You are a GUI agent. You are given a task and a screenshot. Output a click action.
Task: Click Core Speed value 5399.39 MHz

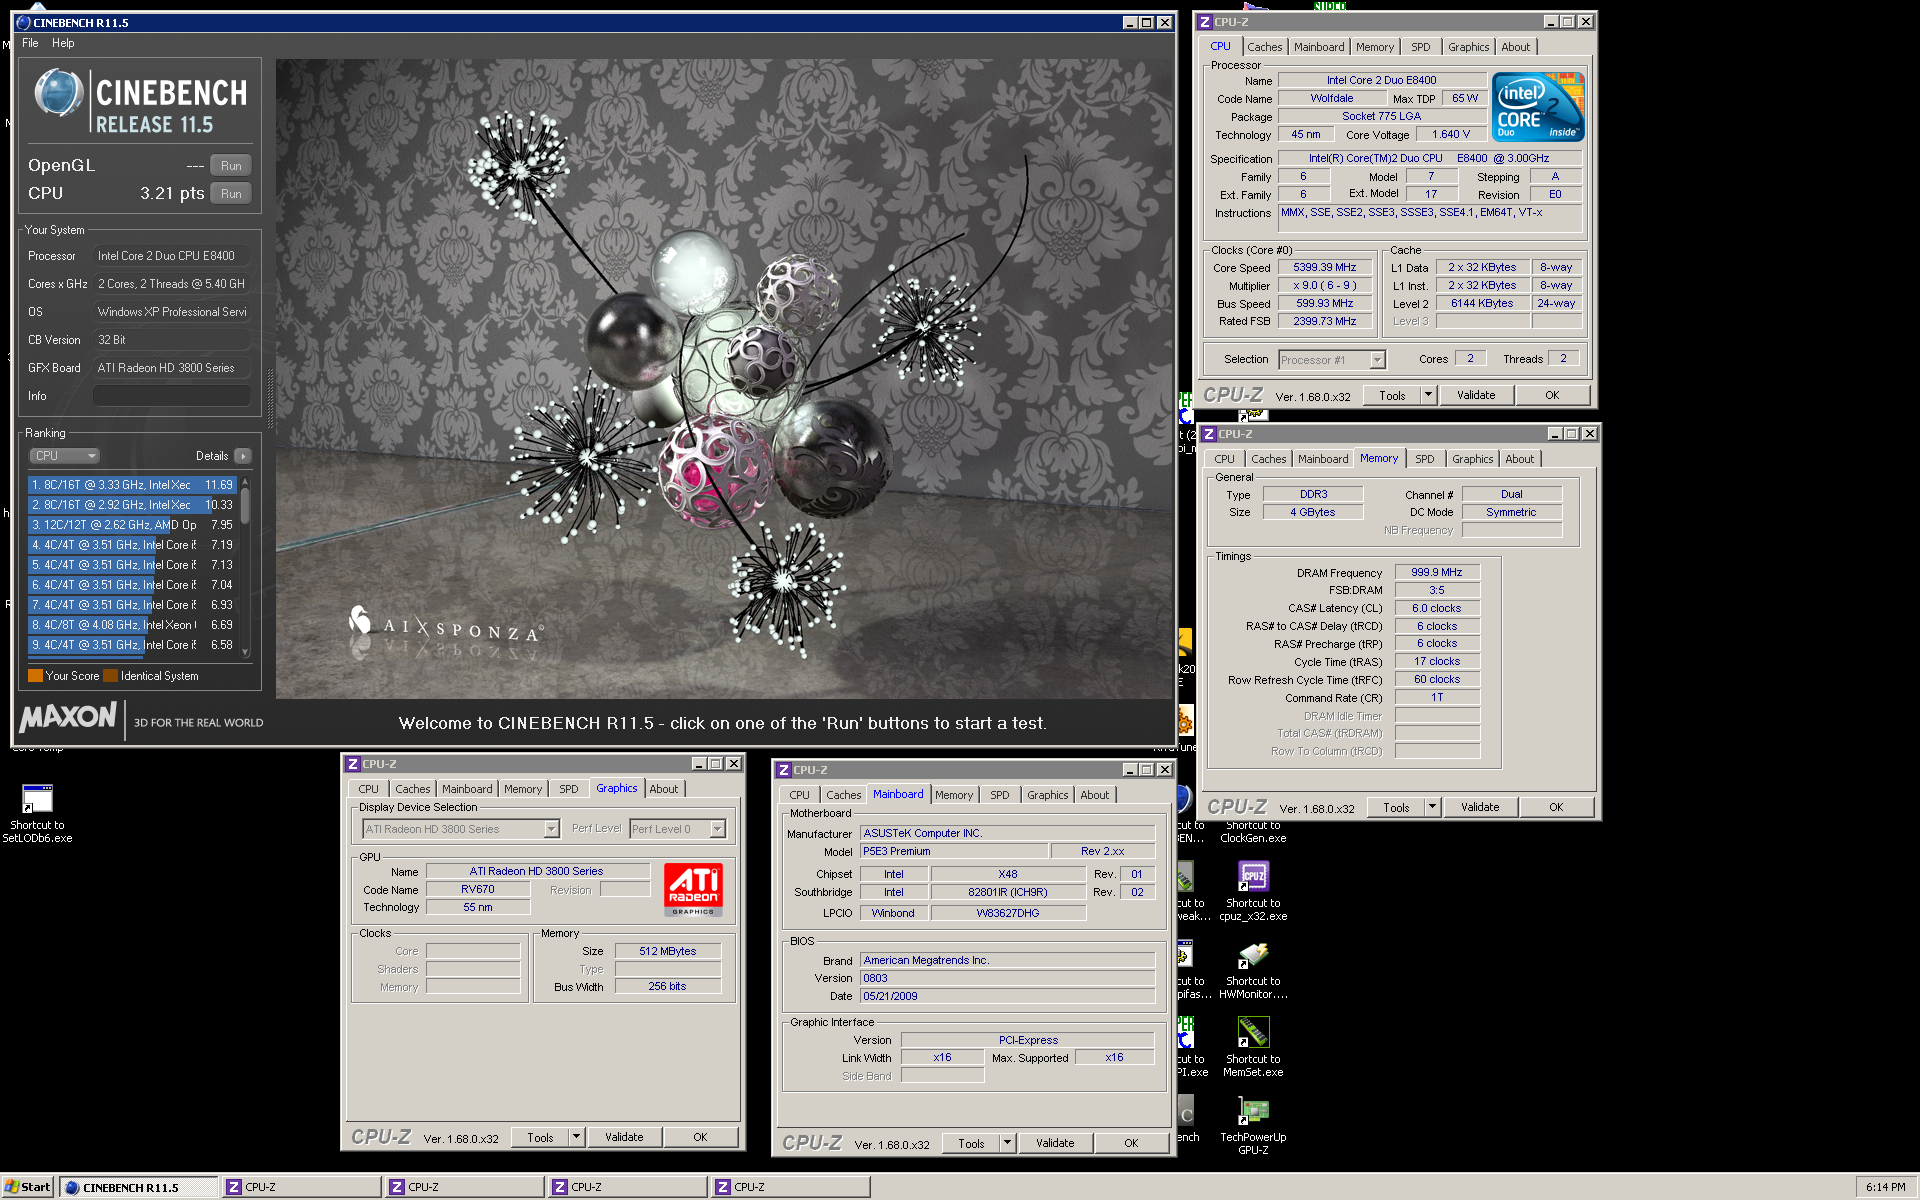[x=1324, y=268]
